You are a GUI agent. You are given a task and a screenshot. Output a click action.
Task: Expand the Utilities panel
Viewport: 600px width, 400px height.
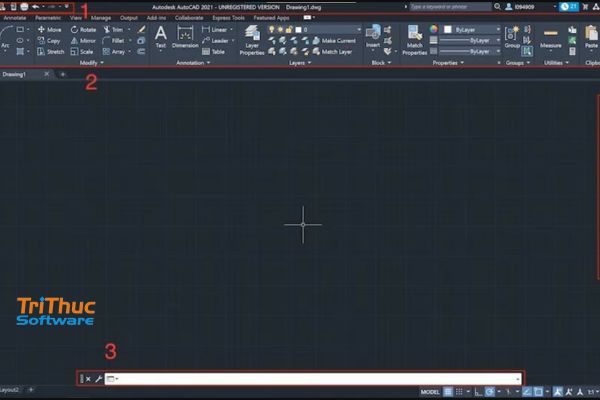pyautogui.click(x=556, y=62)
